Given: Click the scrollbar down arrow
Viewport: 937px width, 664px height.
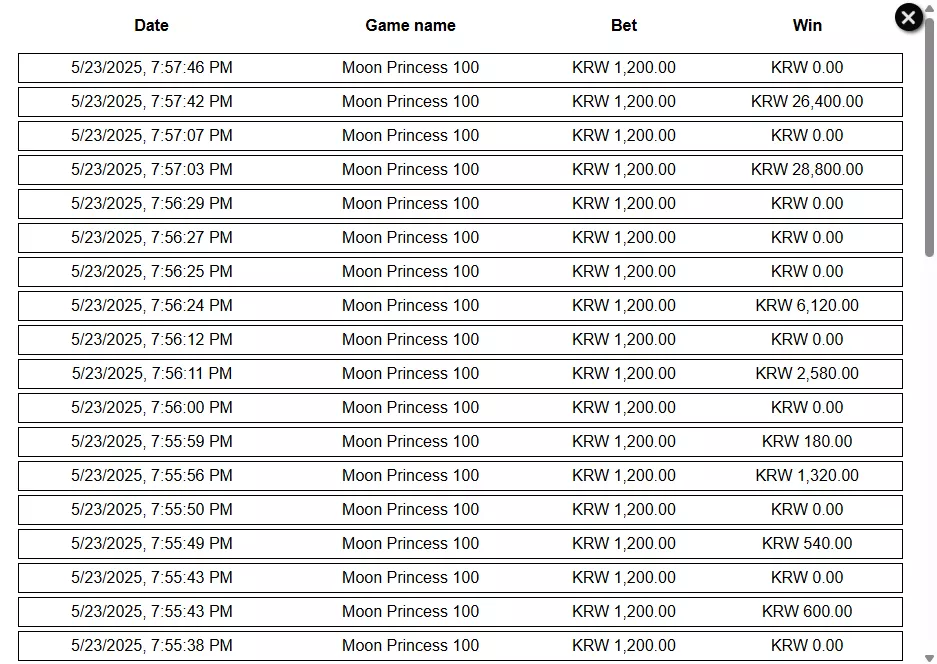Looking at the screenshot, I should 929,658.
